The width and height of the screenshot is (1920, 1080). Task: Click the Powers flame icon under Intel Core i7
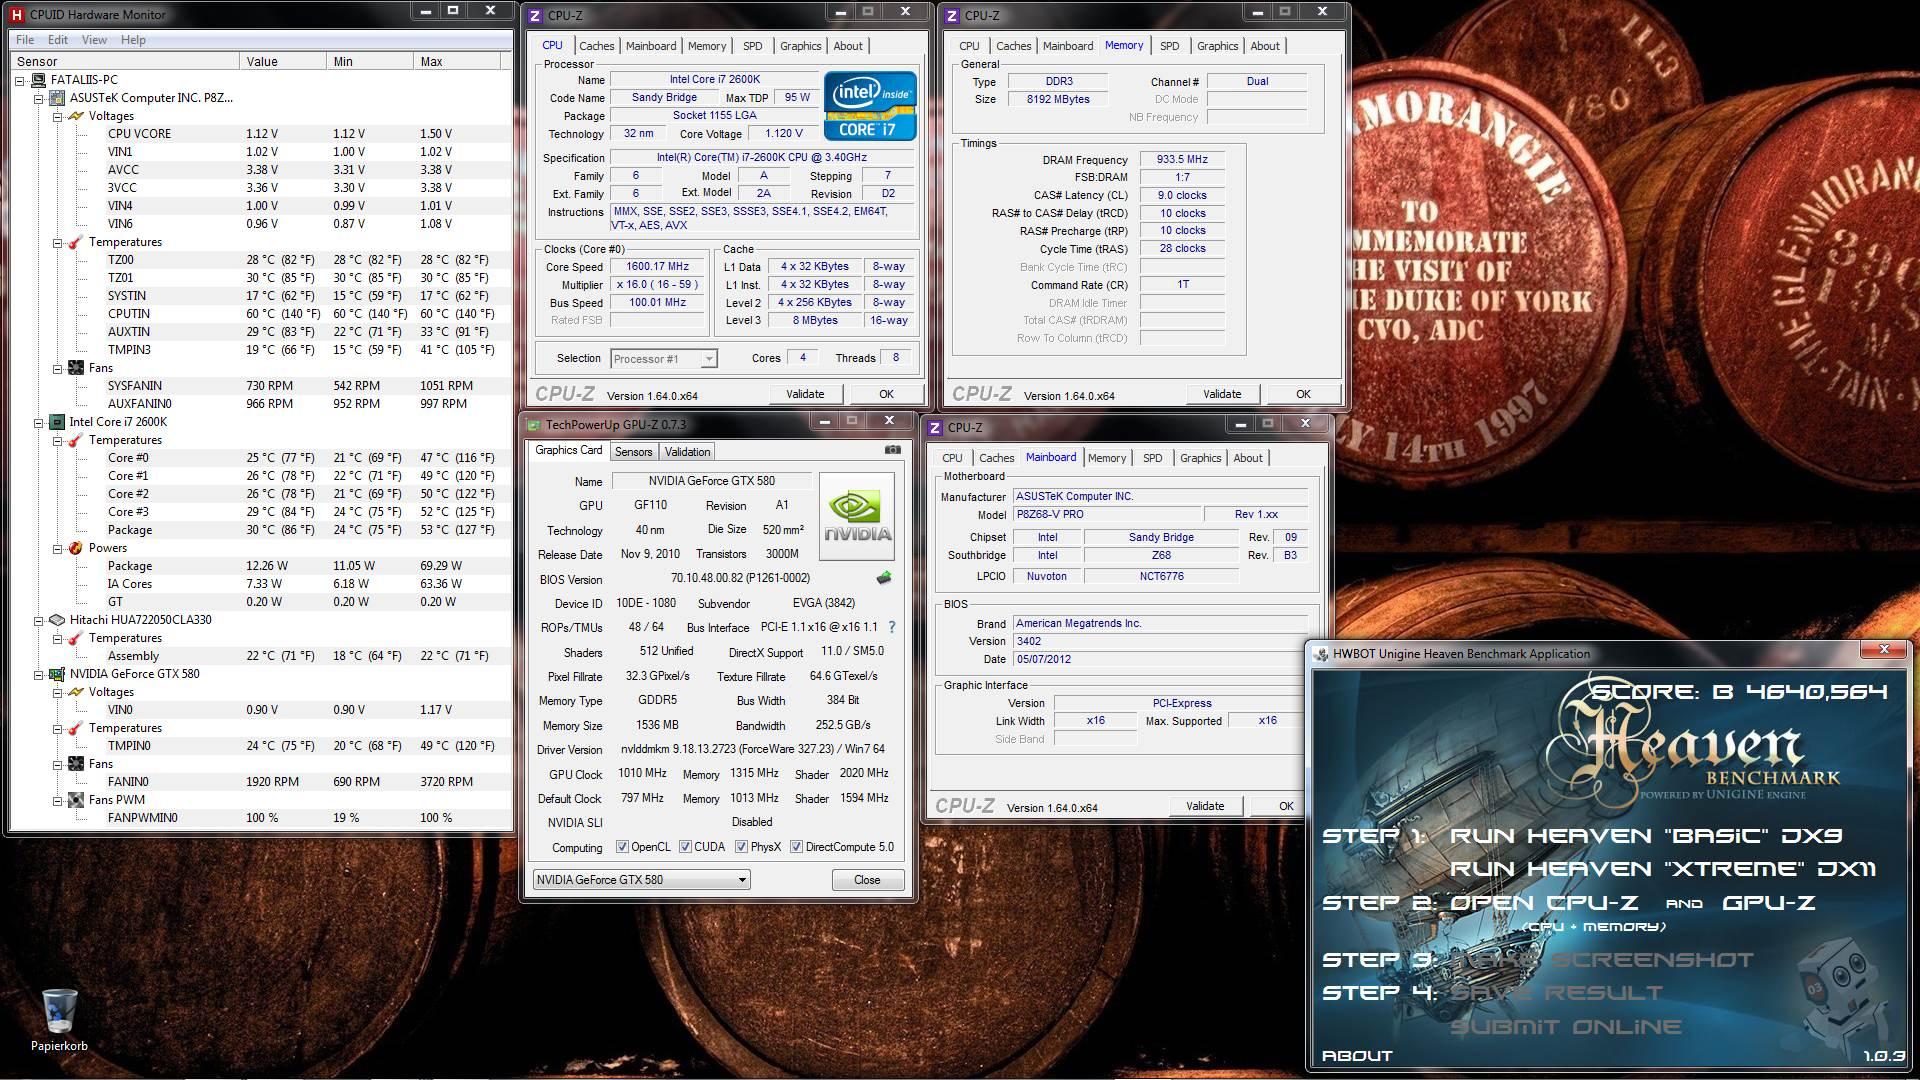pyautogui.click(x=75, y=548)
